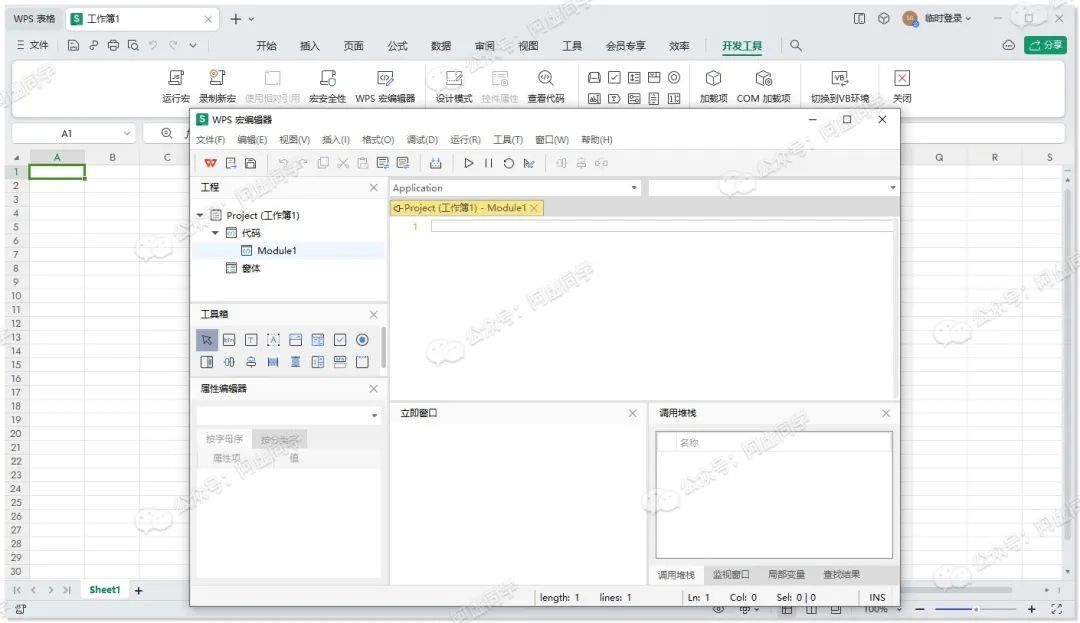The width and height of the screenshot is (1080, 623).
Task: Toggle 使用相对引用 in the ribbon
Action: click(272, 85)
